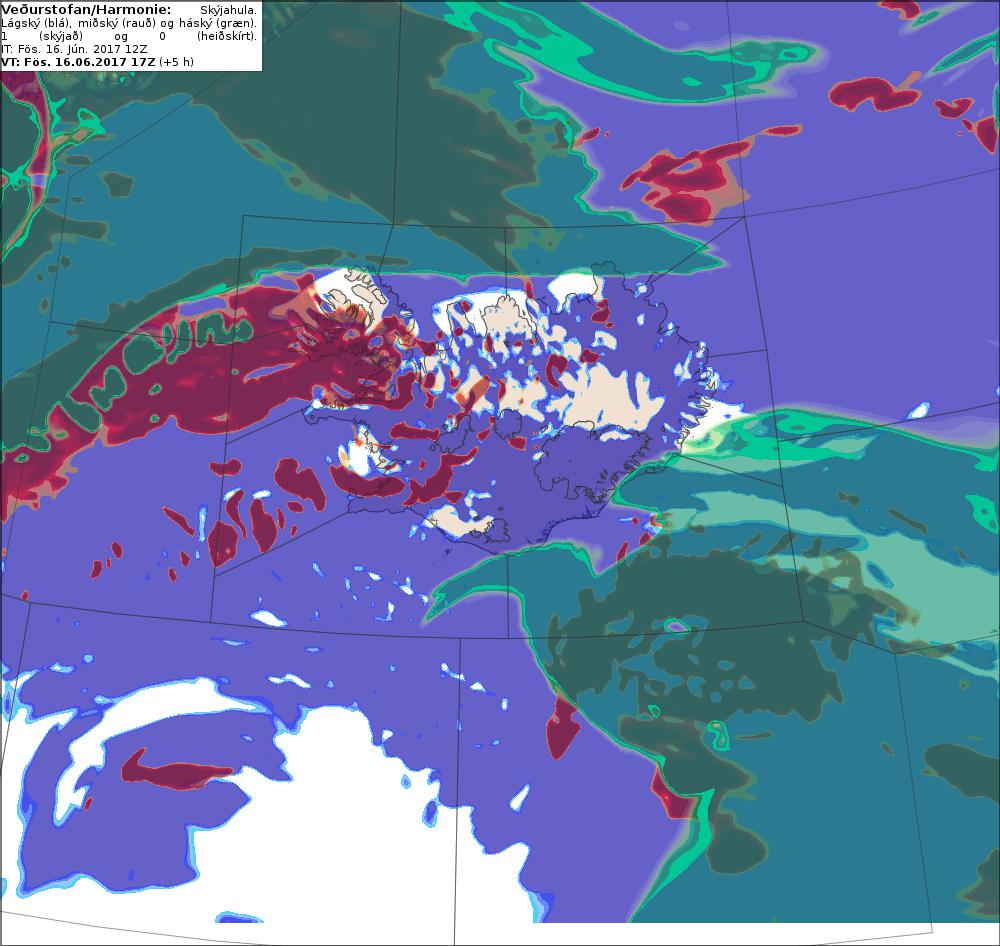Click the "Lágský (blá), miðský (rauð)" legend line

(x=129, y=24)
